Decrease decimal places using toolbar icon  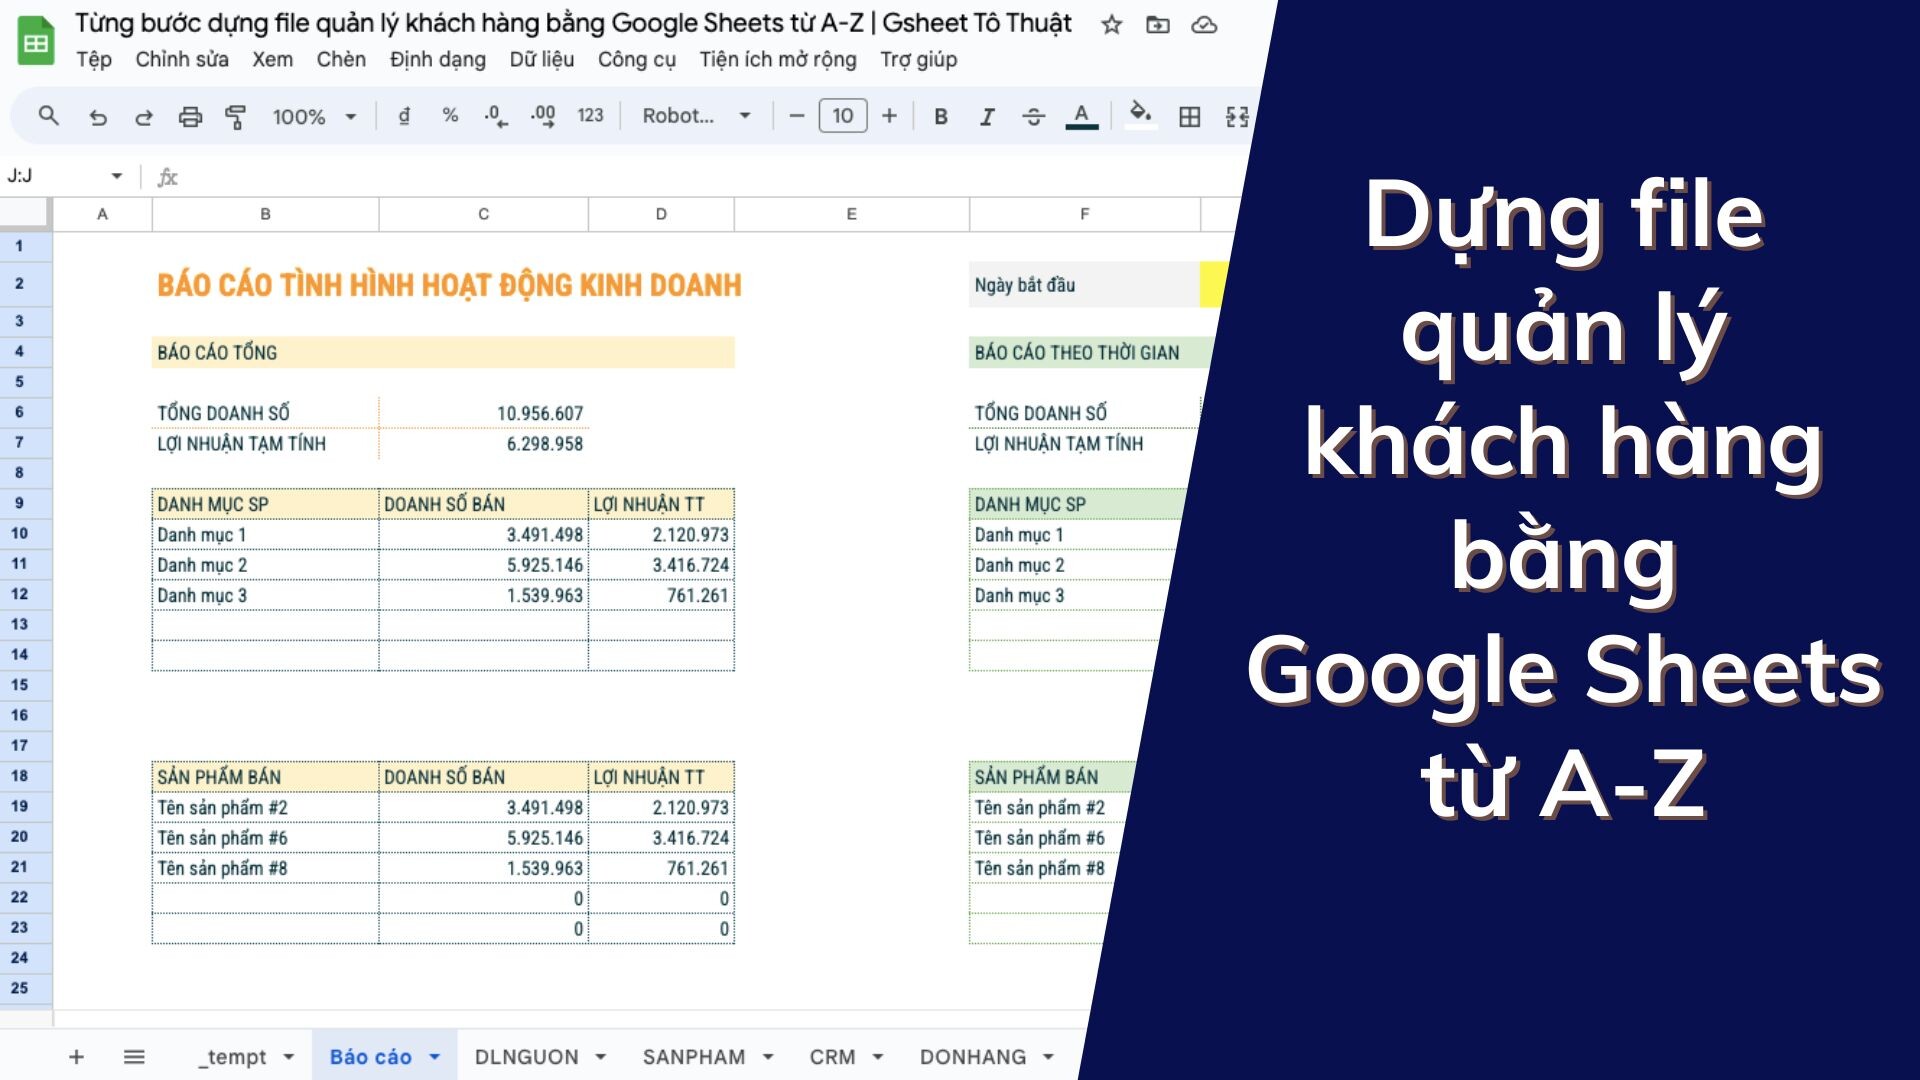494,116
